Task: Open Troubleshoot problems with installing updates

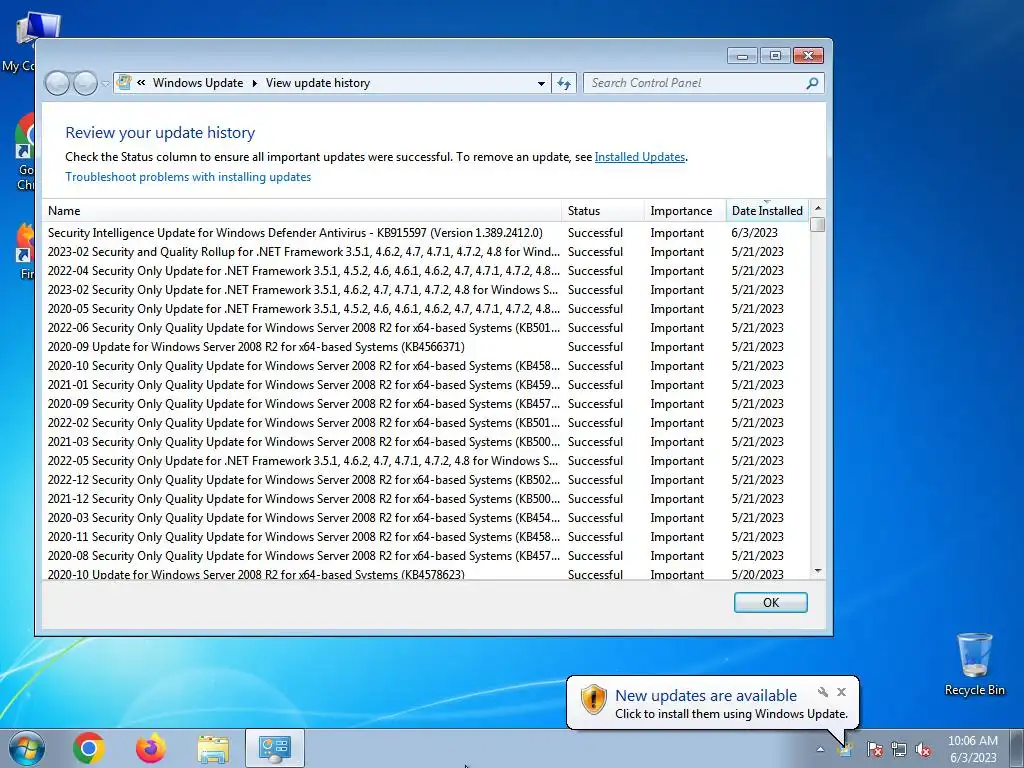Action: (188, 177)
